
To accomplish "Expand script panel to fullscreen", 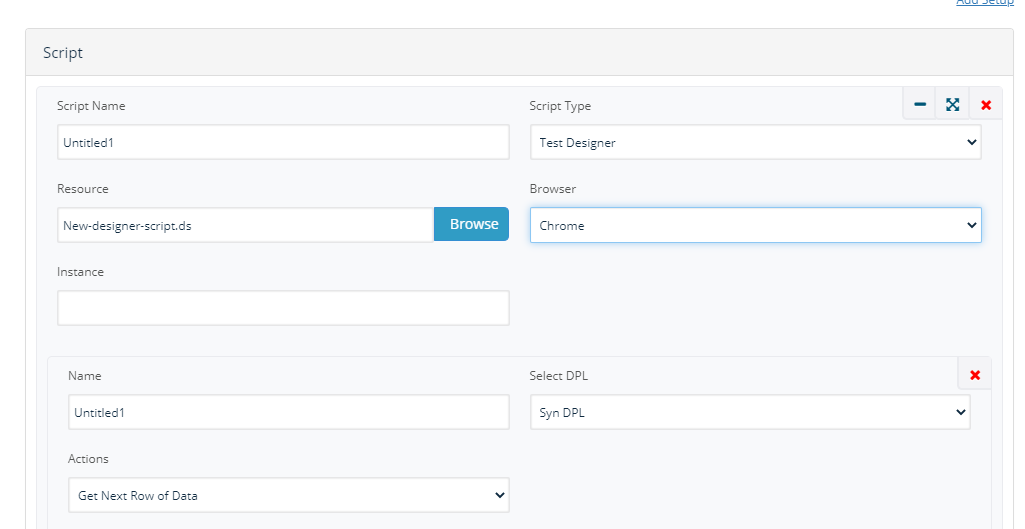I will (953, 105).
